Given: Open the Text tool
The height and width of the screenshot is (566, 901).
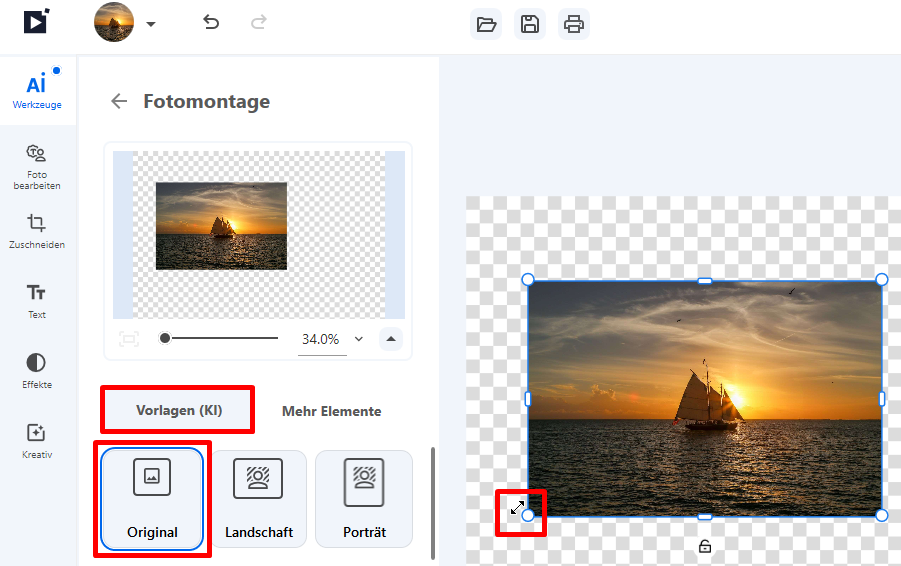Looking at the screenshot, I should (37, 302).
